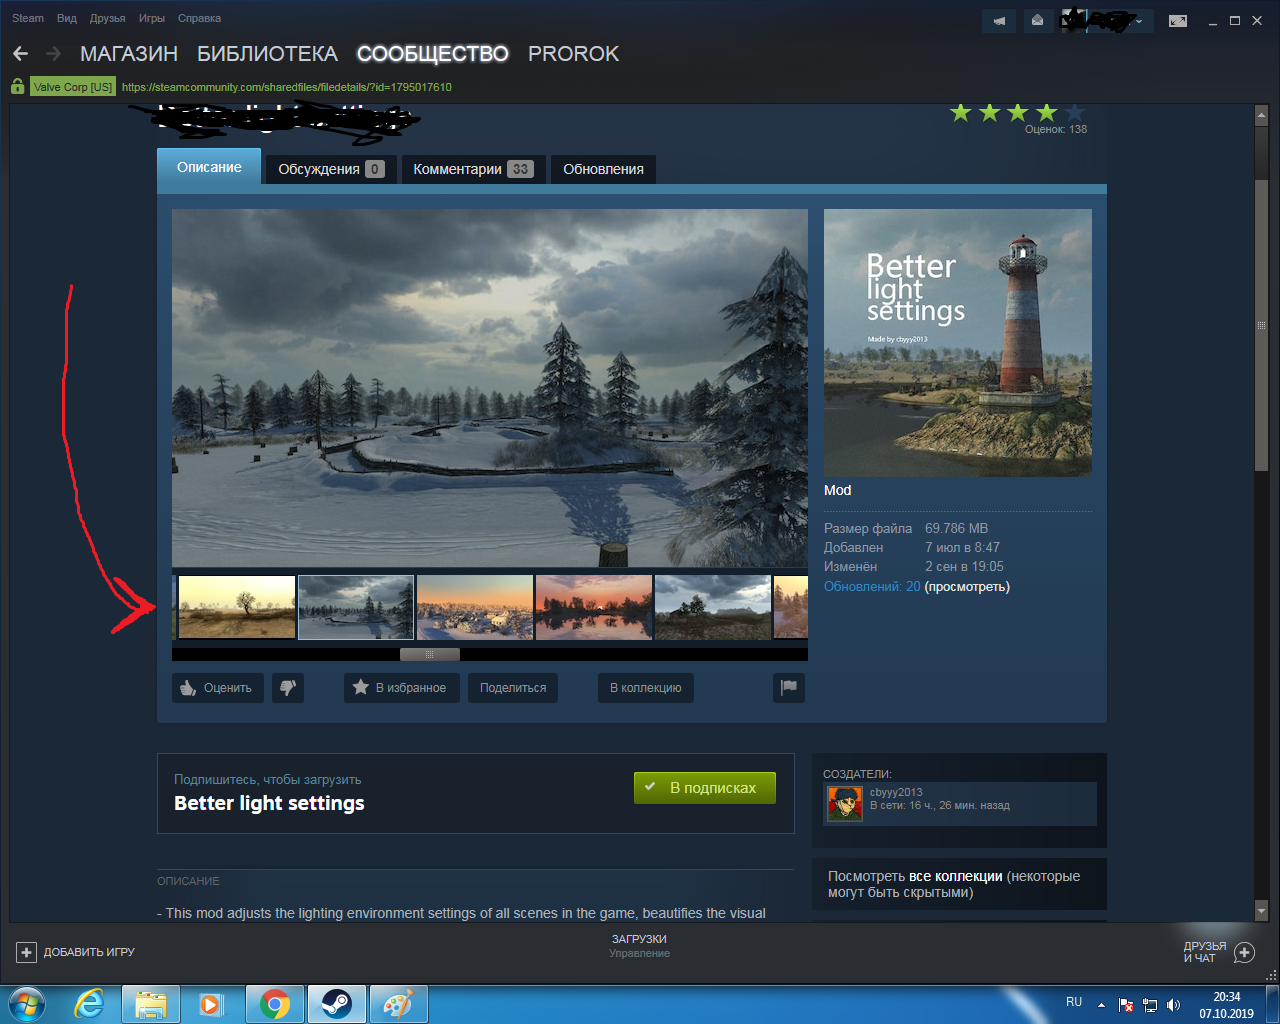Select the snowy forest thumbnail
The width and height of the screenshot is (1280, 1024).
point(356,607)
